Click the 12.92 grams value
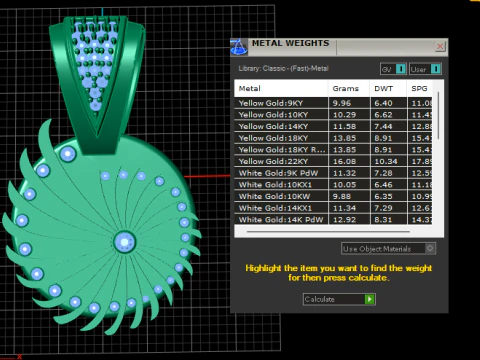This screenshot has width=480, height=360. point(345,220)
